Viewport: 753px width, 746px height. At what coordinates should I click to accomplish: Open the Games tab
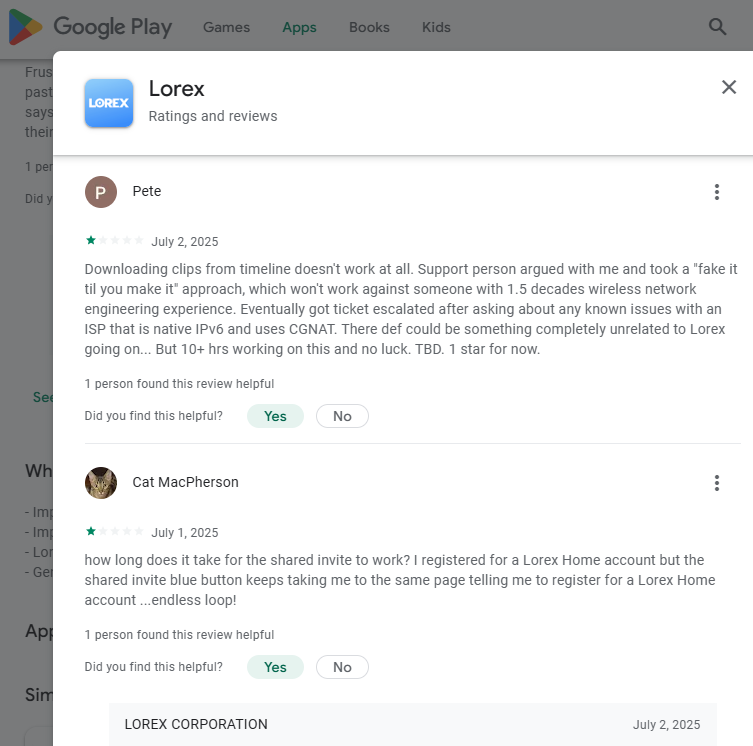226,27
